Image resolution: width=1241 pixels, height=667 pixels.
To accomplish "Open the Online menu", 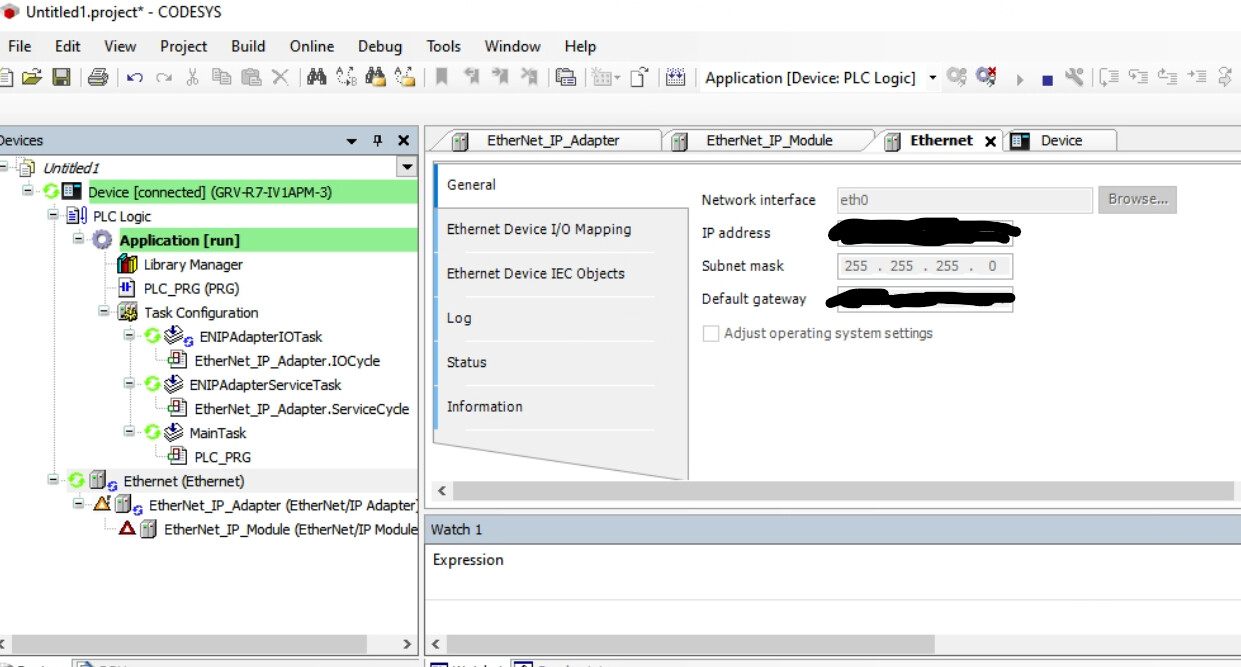I will pyautogui.click(x=312, y=46).
